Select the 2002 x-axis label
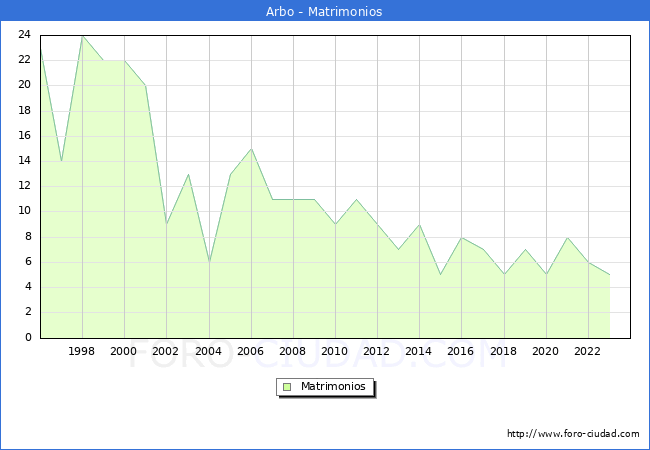 (x=165, y=351)
